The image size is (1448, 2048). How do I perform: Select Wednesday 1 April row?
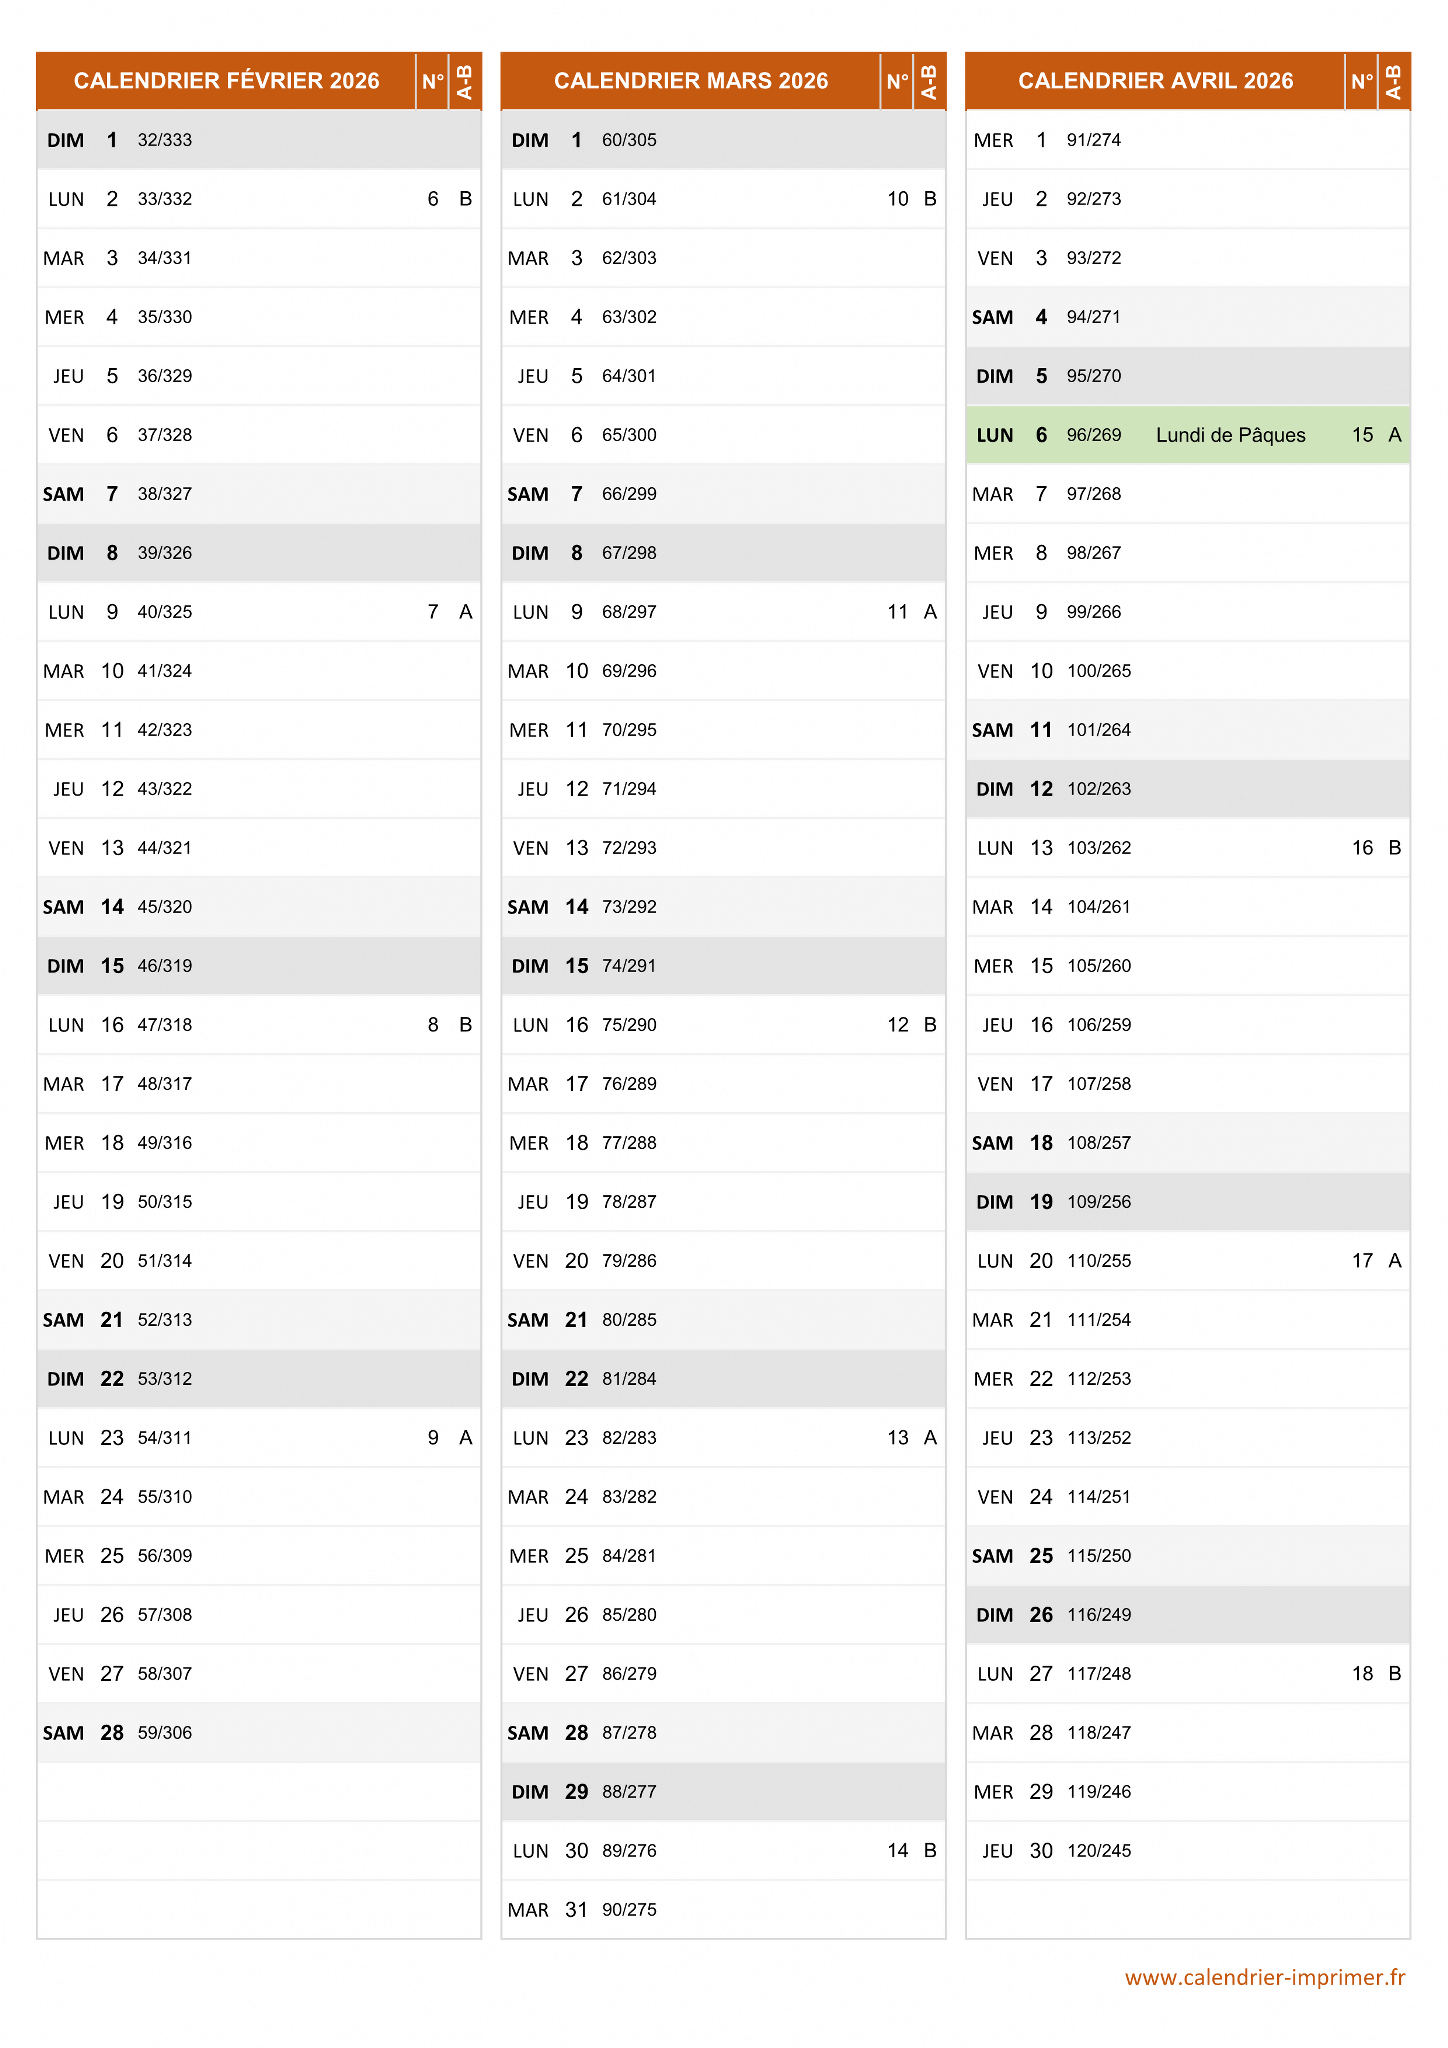(1188, 140)
